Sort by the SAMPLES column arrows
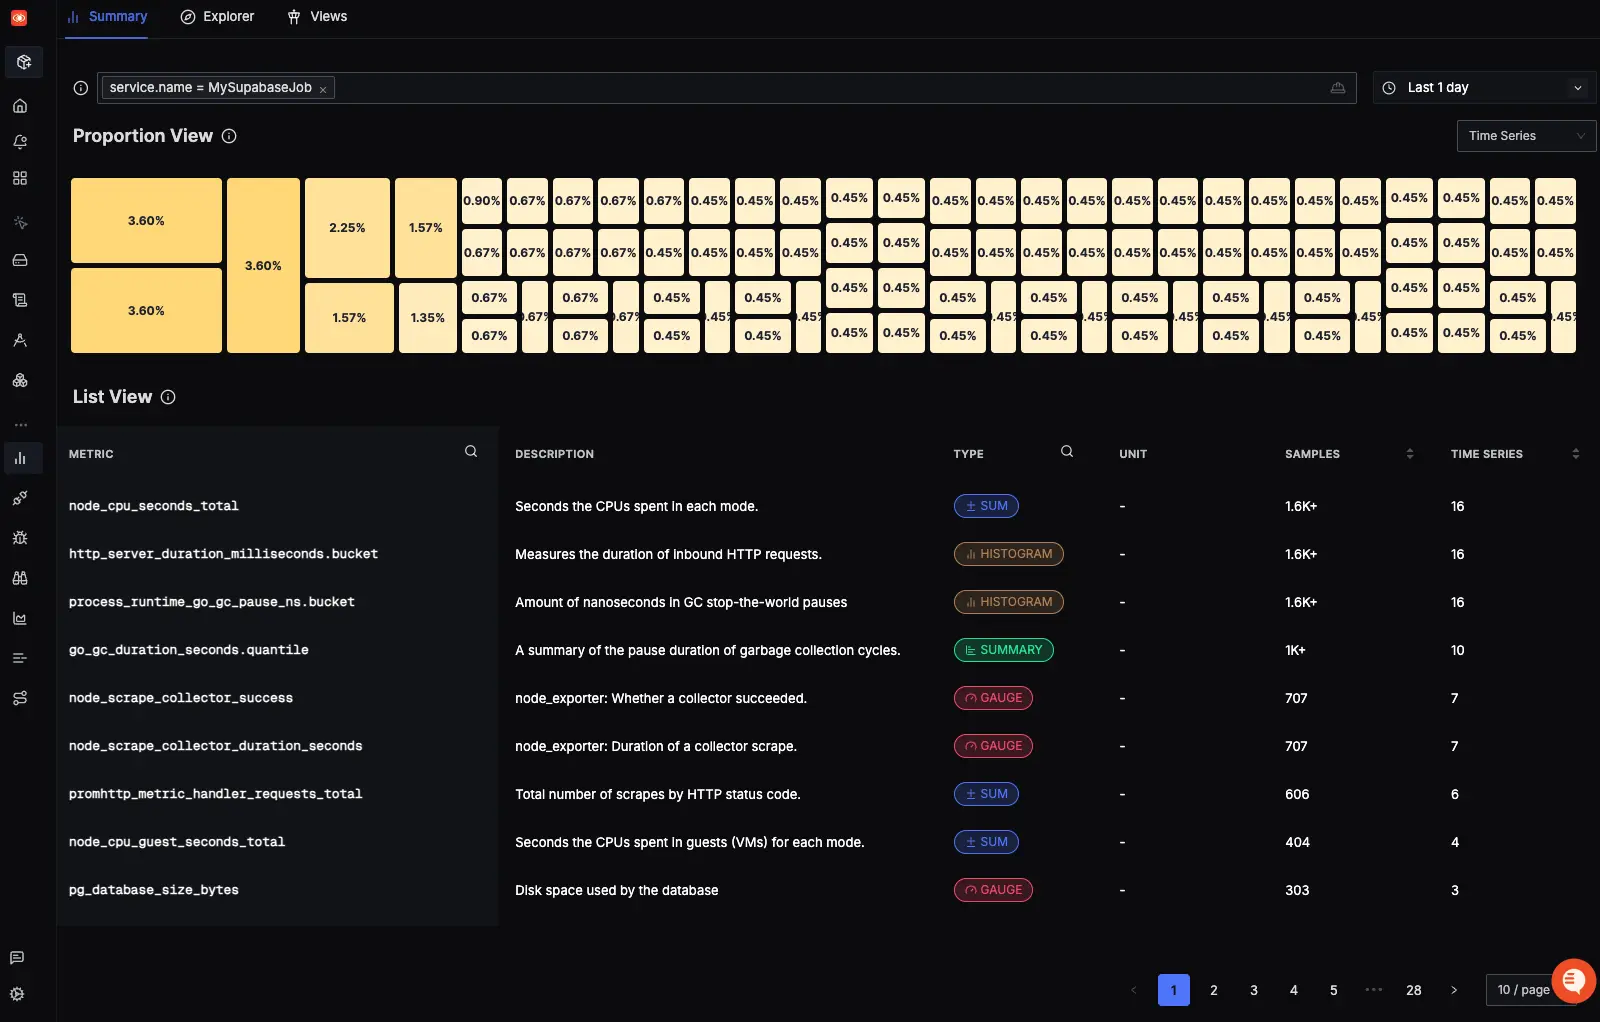This screenshot has width=1600, height=1022. 1410,454
